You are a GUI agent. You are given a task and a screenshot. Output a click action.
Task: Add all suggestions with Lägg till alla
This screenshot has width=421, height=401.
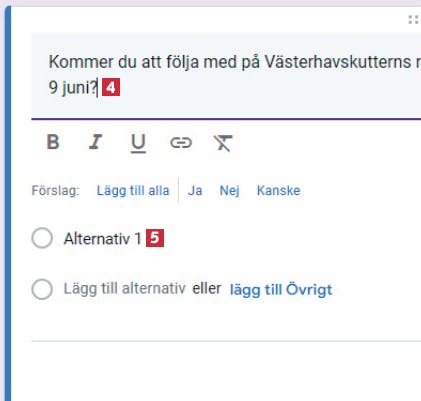(x=133, y=191)
